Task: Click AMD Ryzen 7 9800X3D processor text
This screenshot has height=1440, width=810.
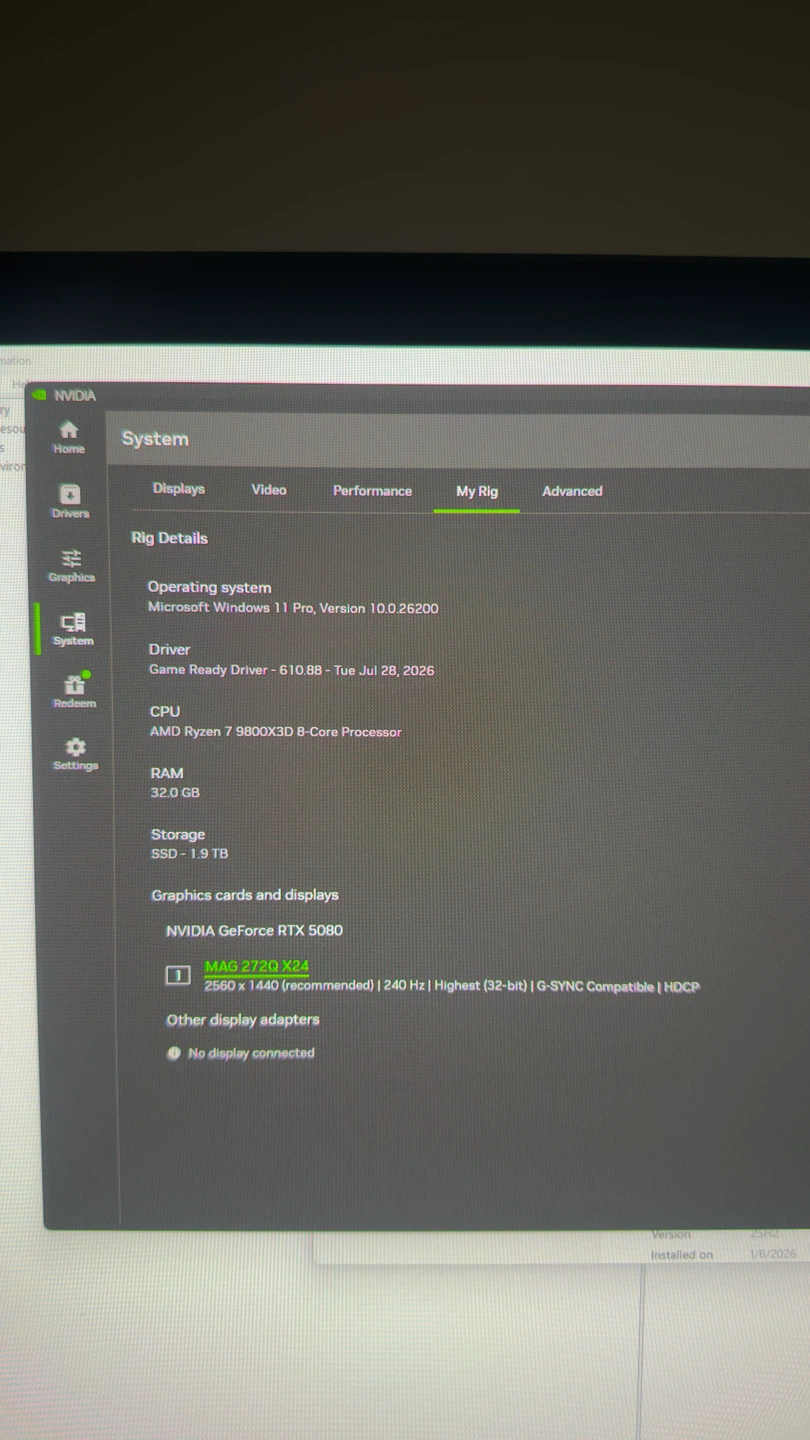Action: pos(276,732)
